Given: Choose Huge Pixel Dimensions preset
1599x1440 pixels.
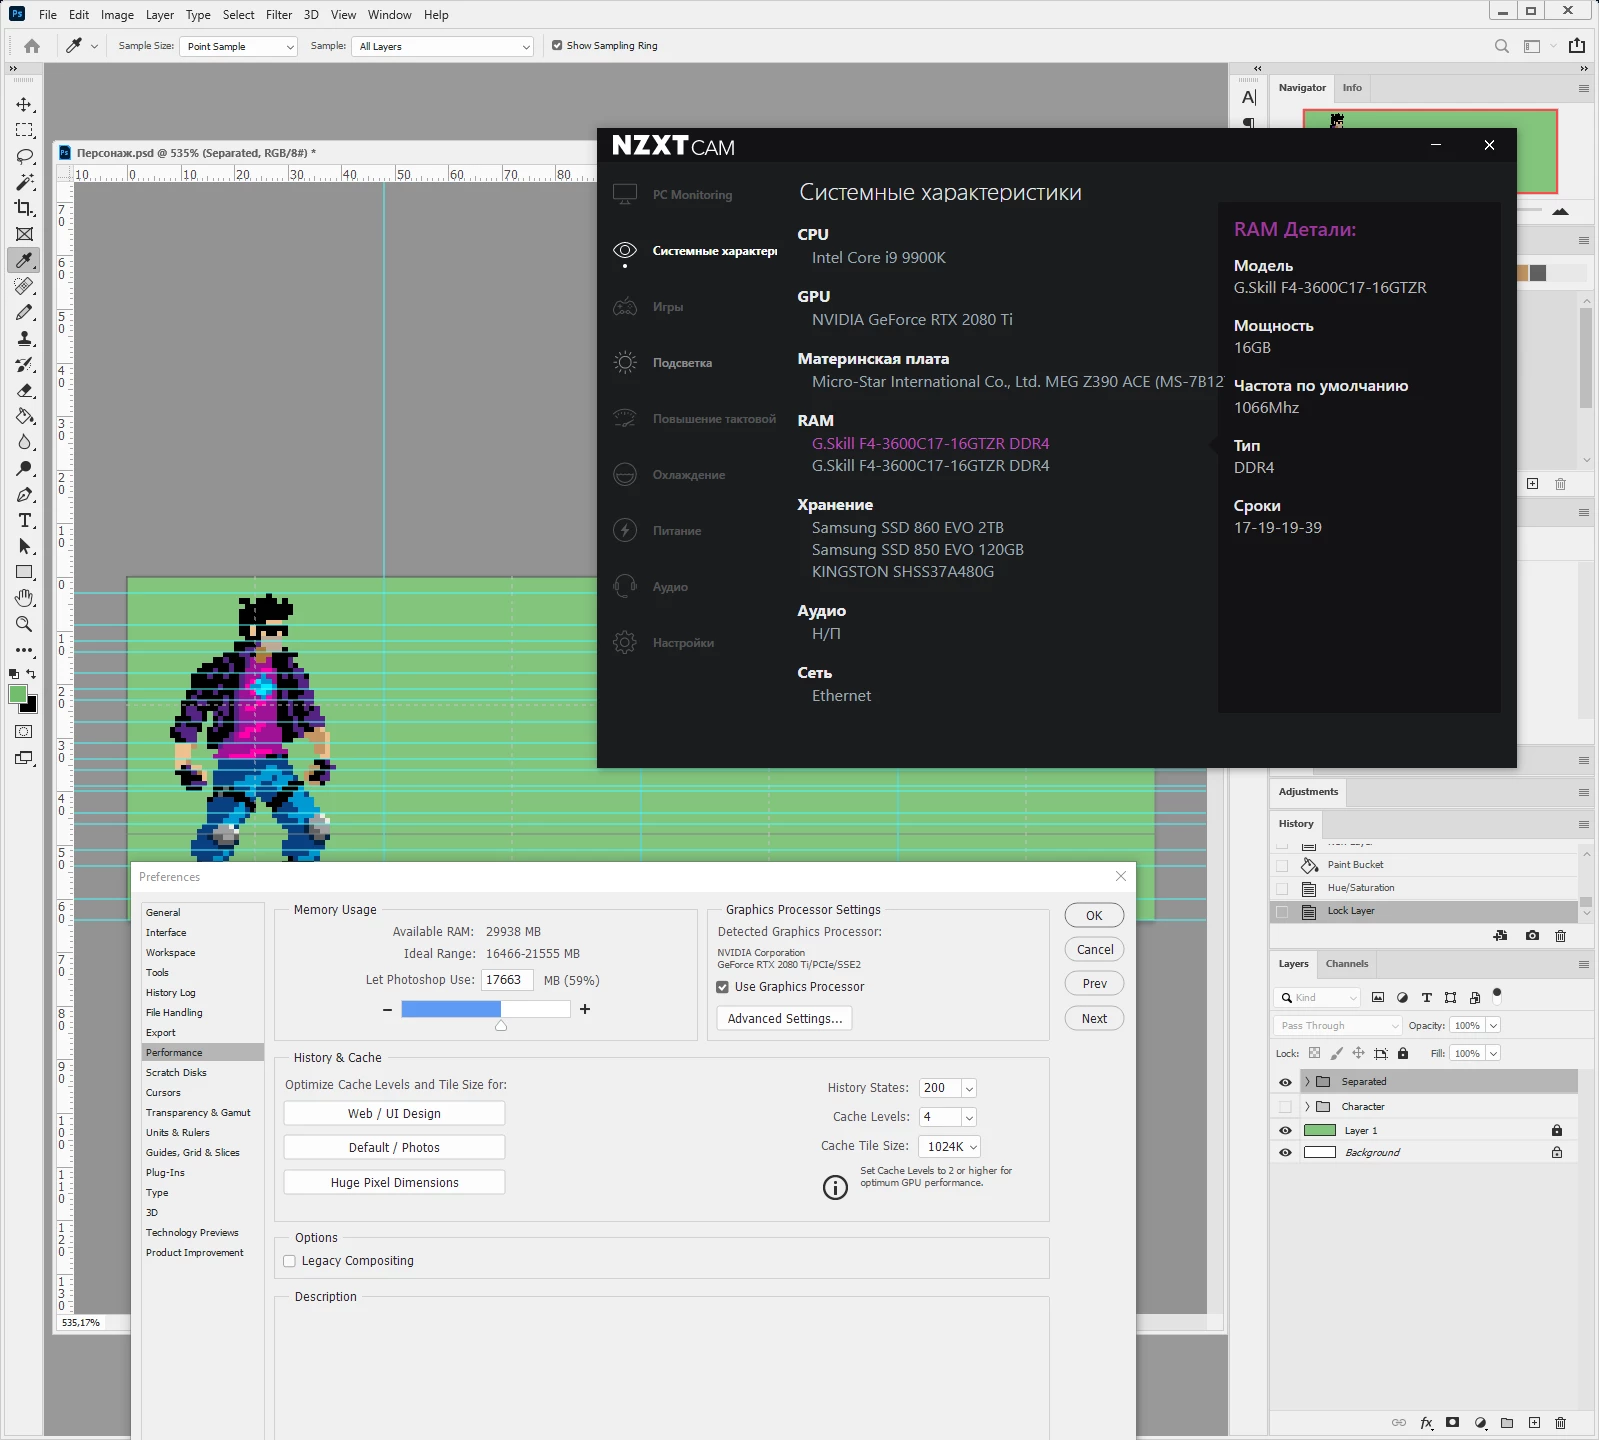Looking at the screenshot, I should pyautogui.click(x=394, y=1183).
